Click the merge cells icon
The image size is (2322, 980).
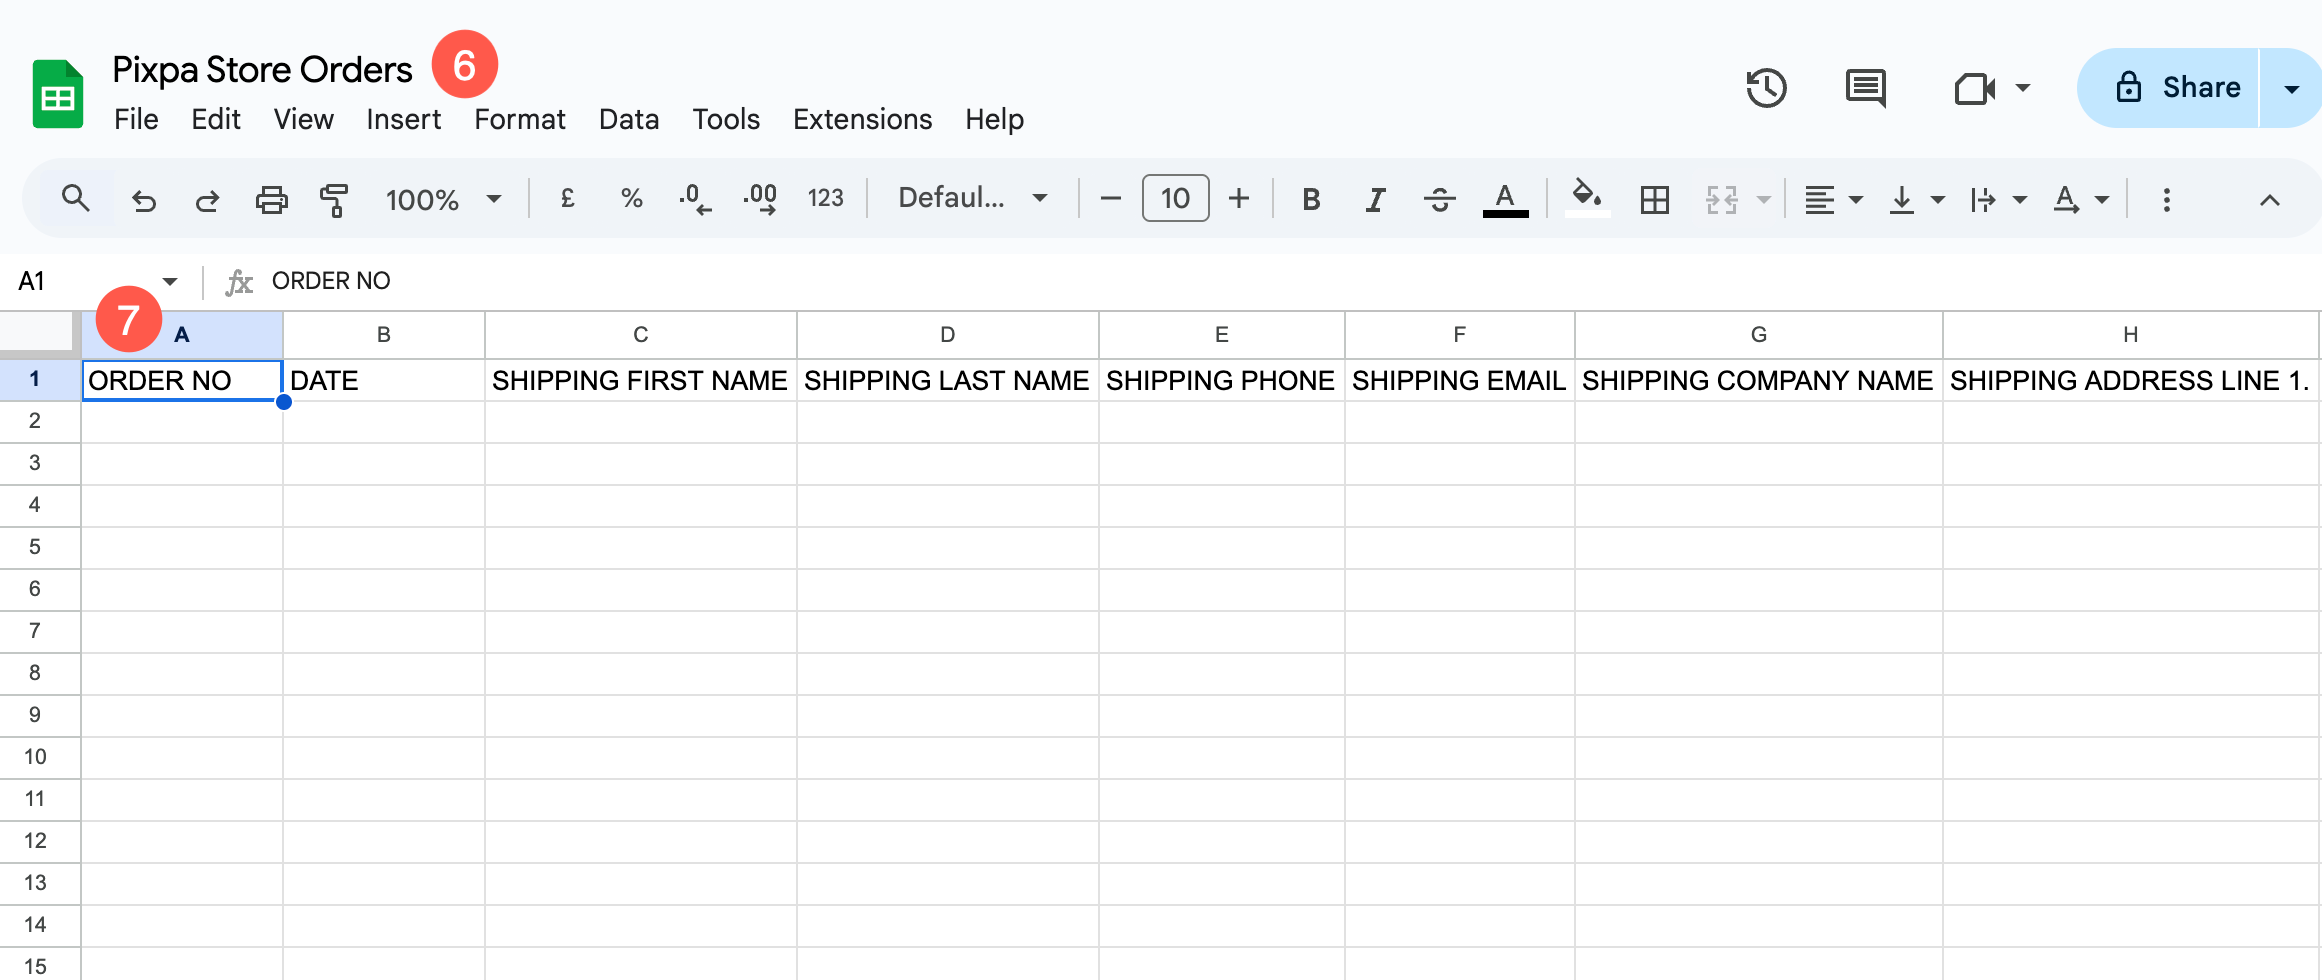click(x=1721, y=200)
